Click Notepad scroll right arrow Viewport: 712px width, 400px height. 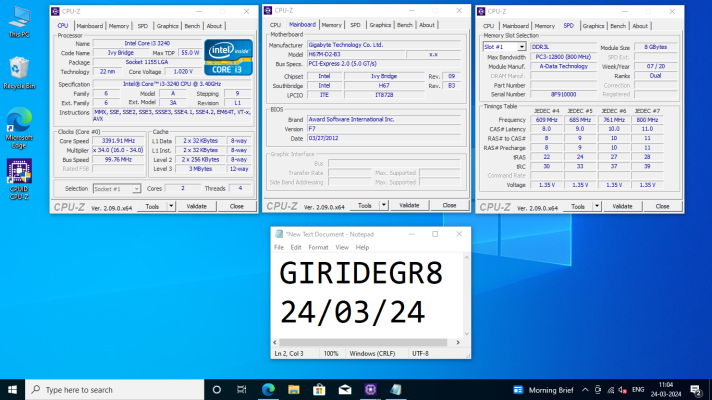tap(458, 342)
